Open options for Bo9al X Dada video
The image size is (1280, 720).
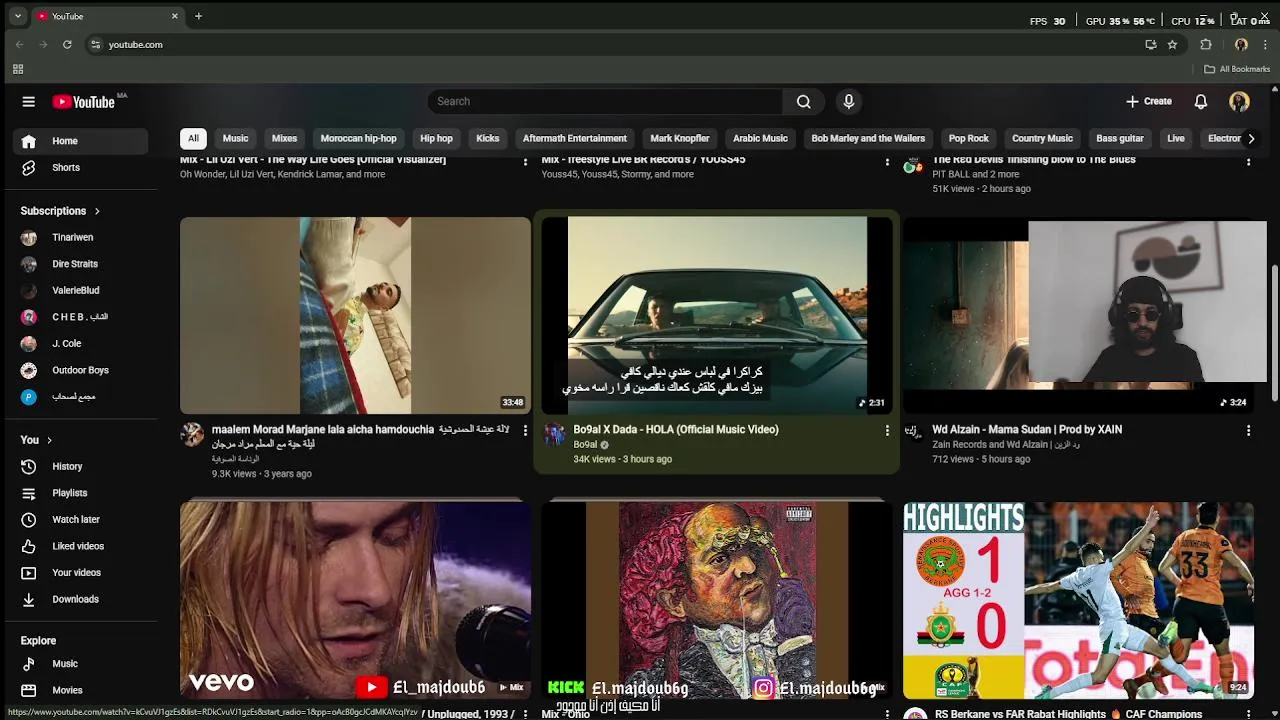pyautogui.click(x=886, y=430)
